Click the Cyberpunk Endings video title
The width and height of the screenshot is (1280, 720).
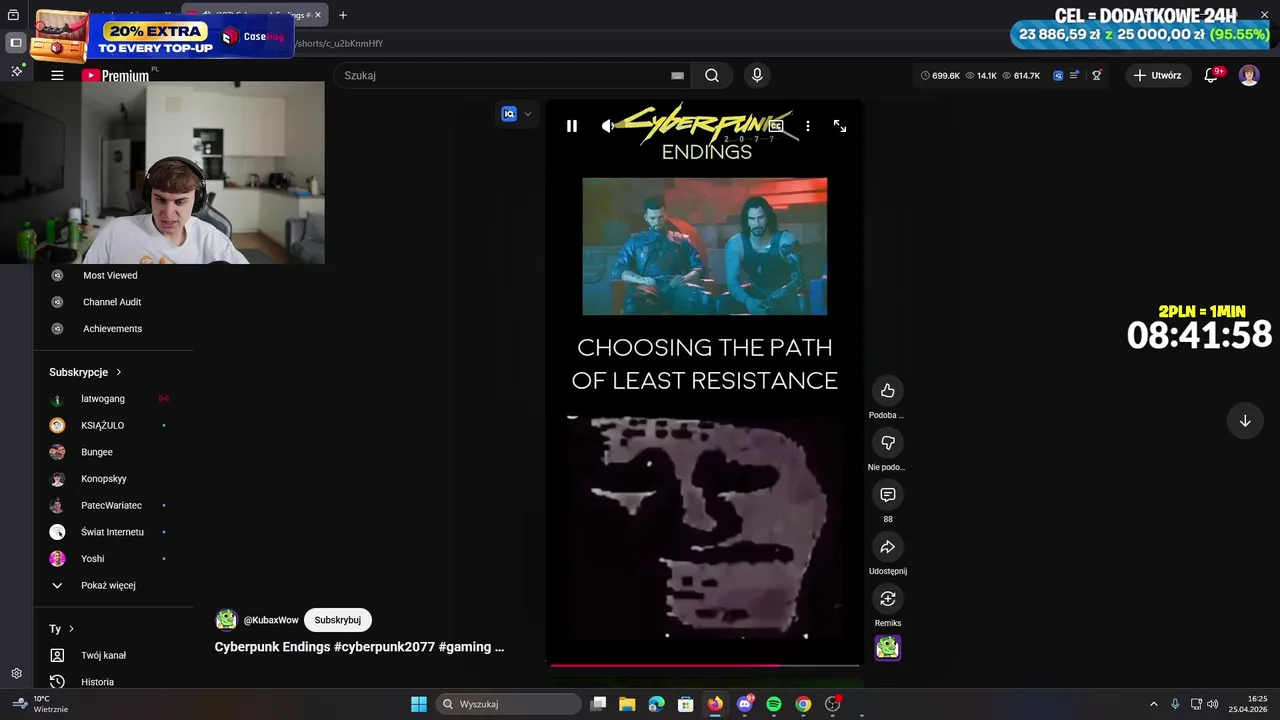tap(359, 647)
